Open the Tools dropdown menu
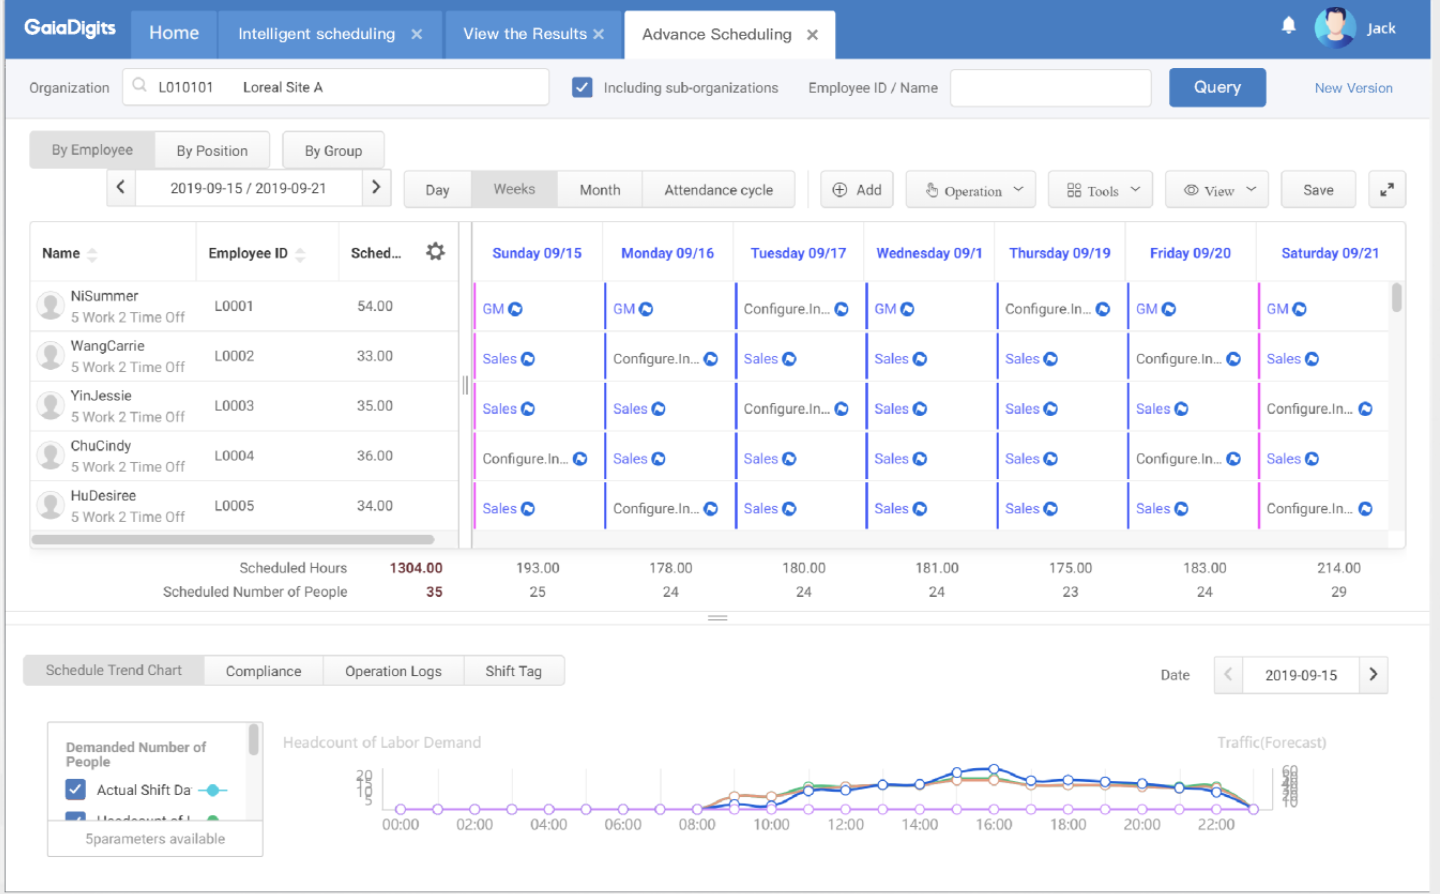The width and height of the screenshot is (1440, 894). point(1101,190)
